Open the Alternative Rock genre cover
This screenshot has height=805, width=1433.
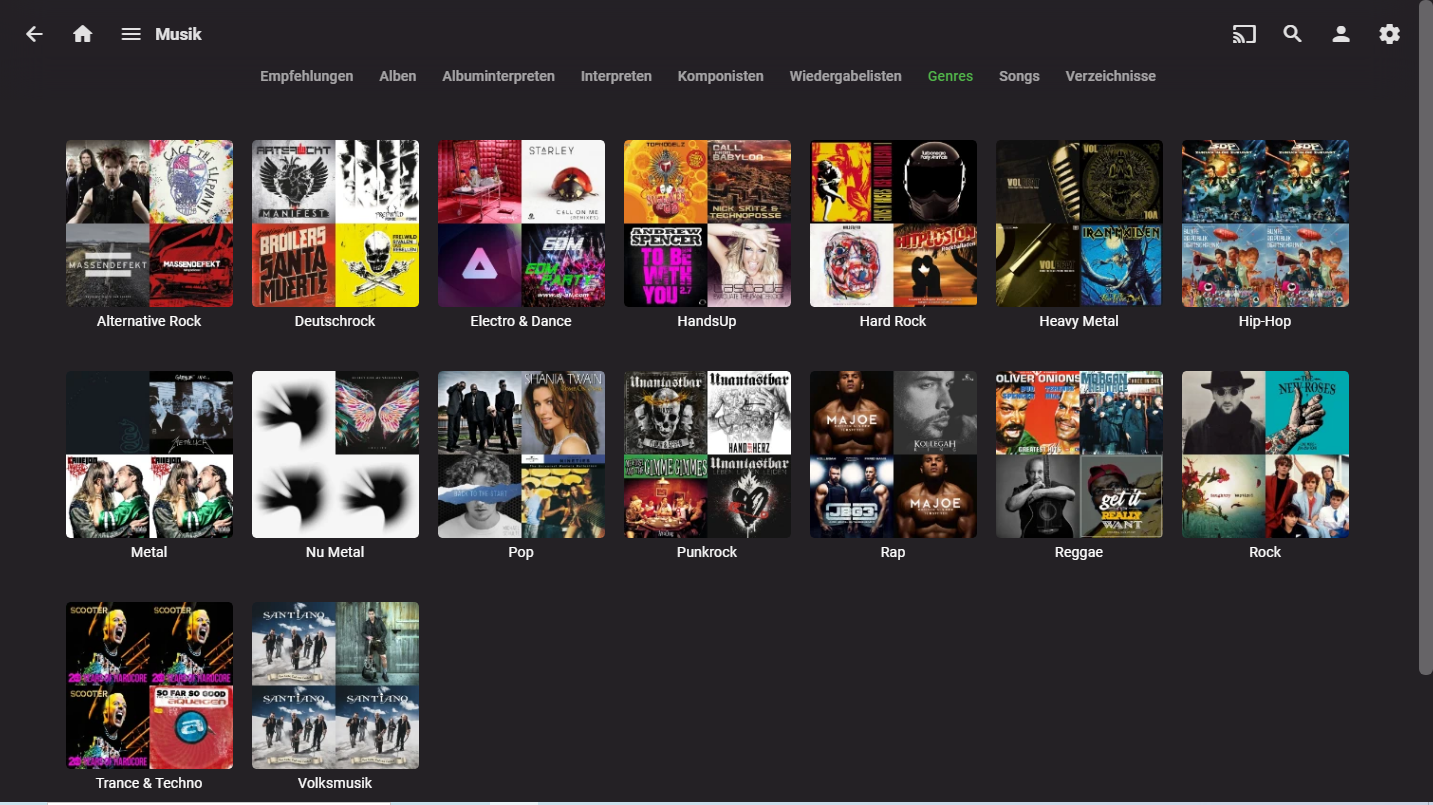(x=149, y=223)
